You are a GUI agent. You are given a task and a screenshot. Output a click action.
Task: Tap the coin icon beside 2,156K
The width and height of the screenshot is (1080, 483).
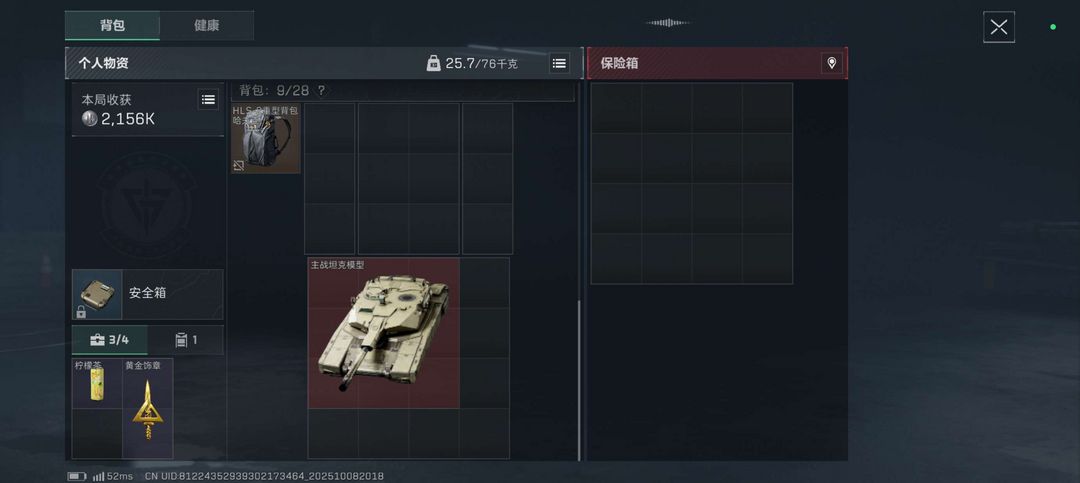coord(90,119)
